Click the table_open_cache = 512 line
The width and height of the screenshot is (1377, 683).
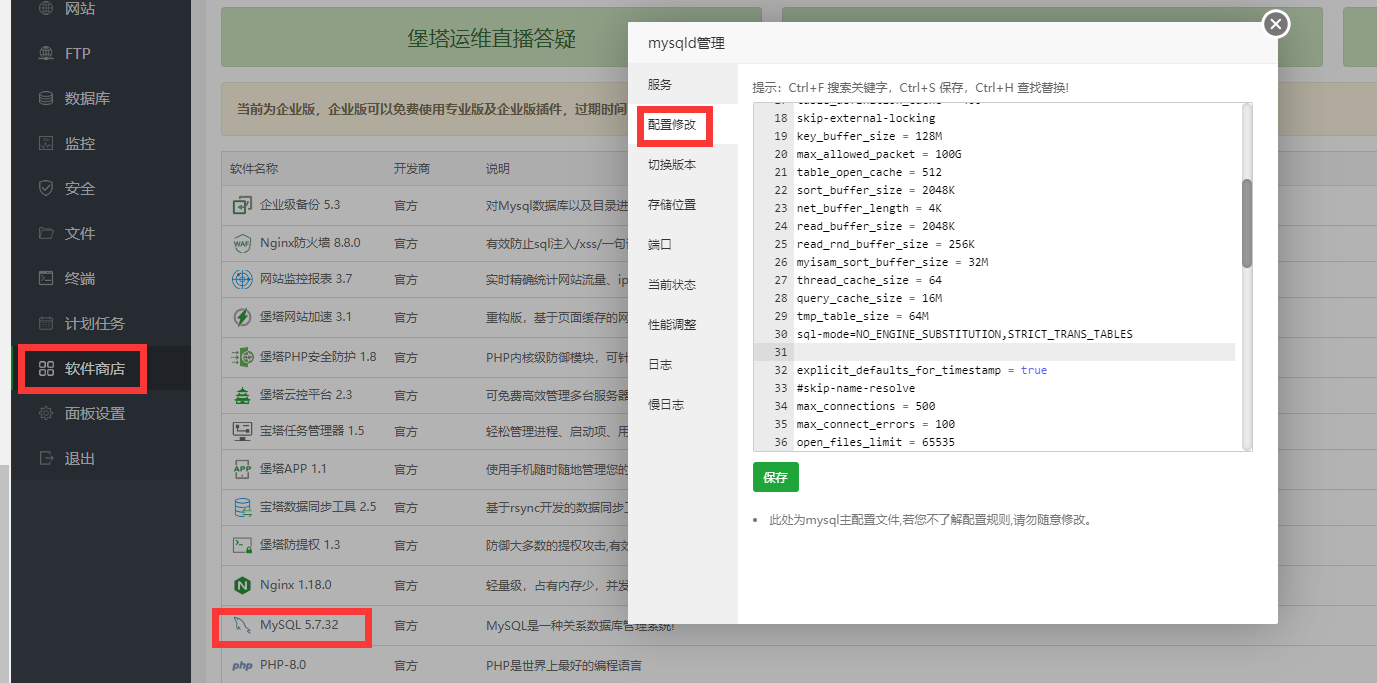coord(869,172)
